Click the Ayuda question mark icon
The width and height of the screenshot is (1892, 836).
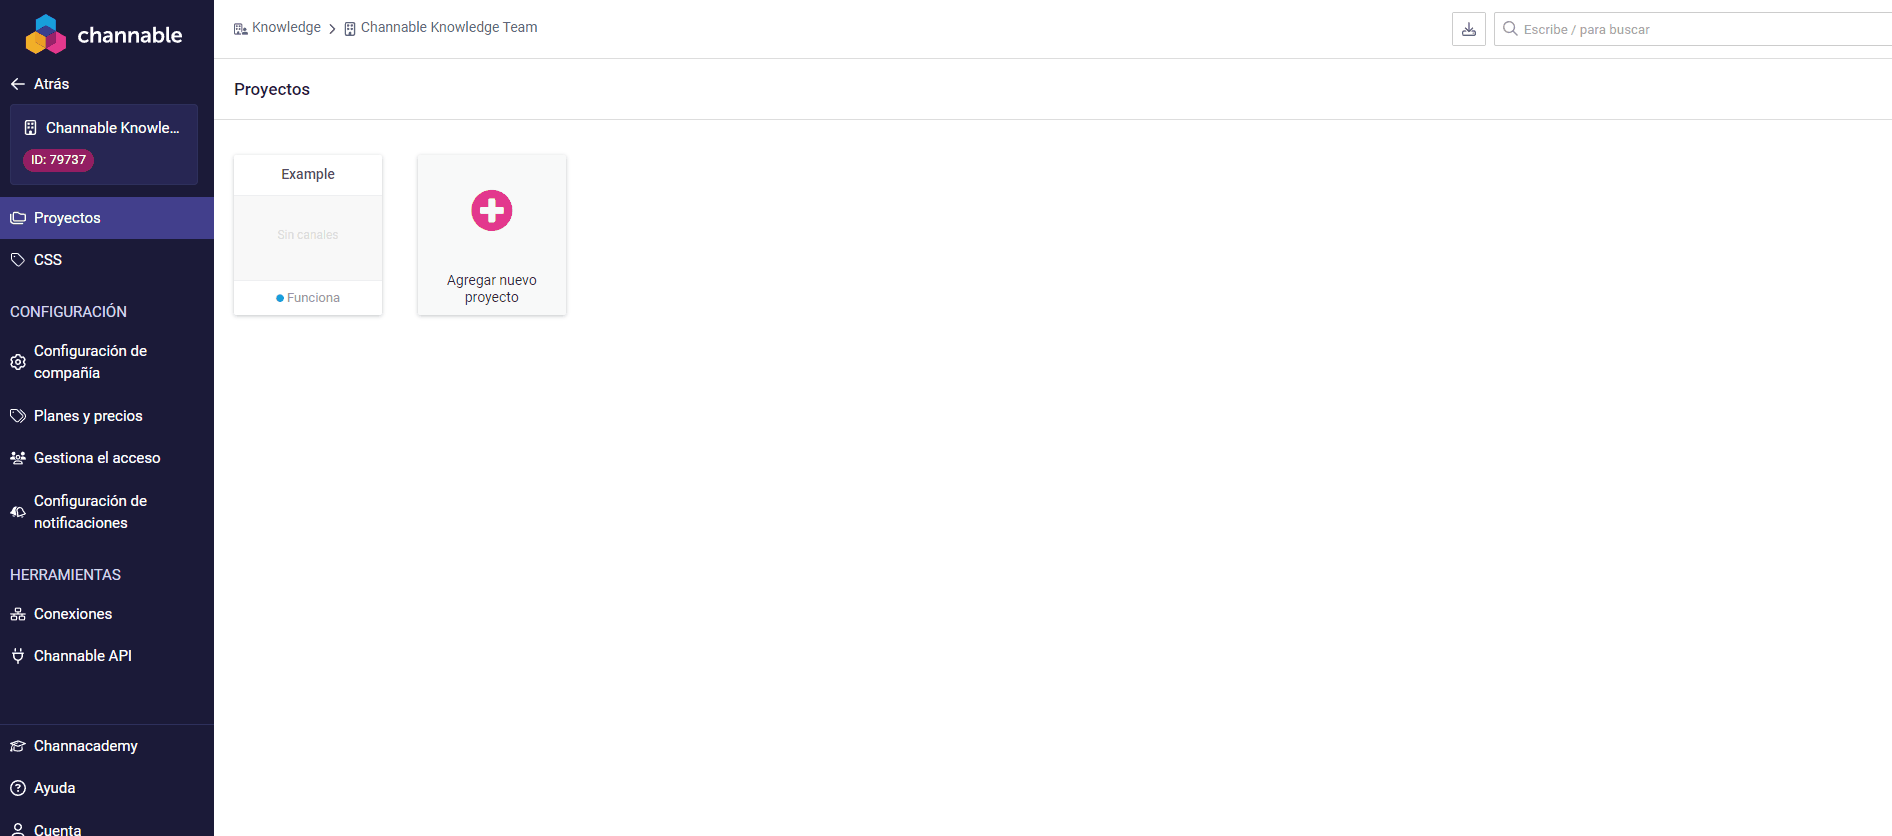coord(18,788)
